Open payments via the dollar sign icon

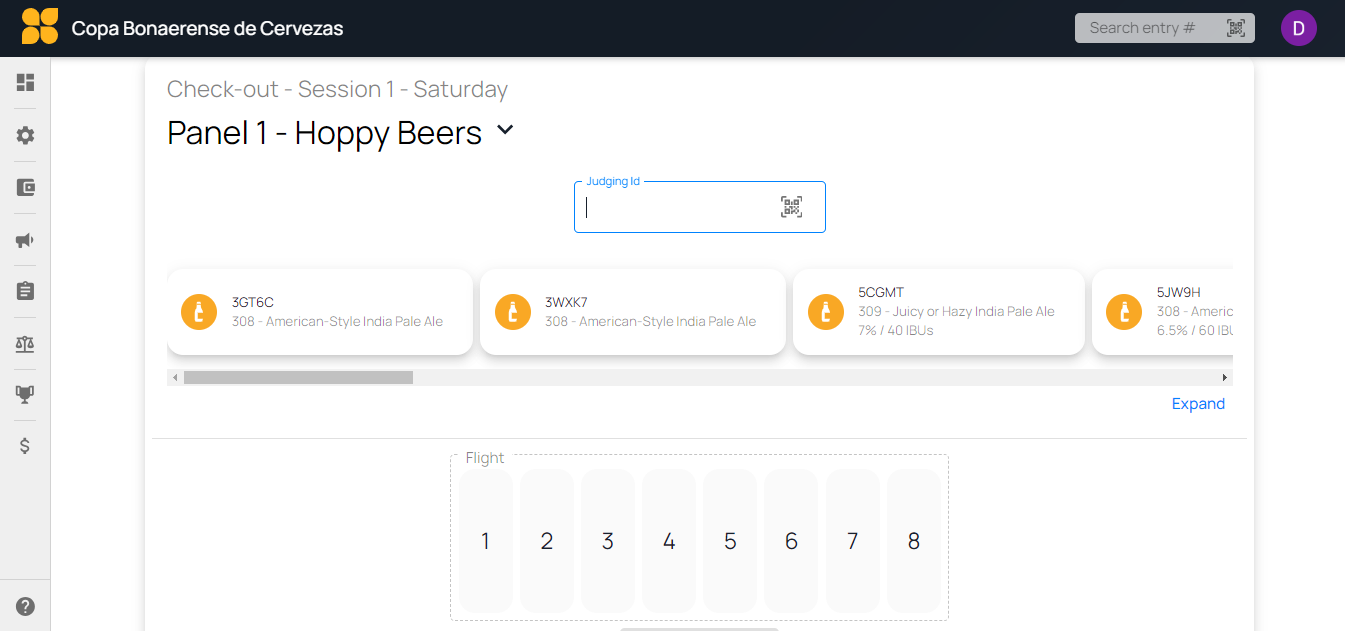coord(25,446)
